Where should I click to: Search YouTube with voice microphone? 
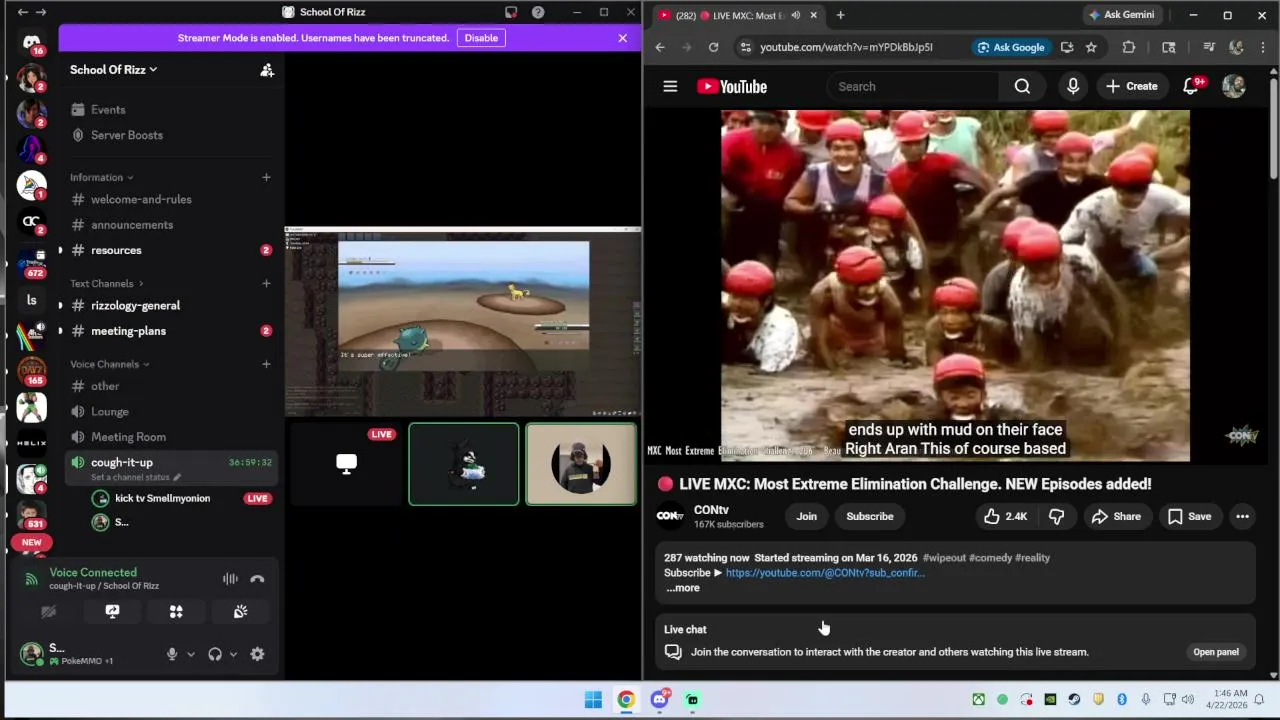pos(1073,86)
